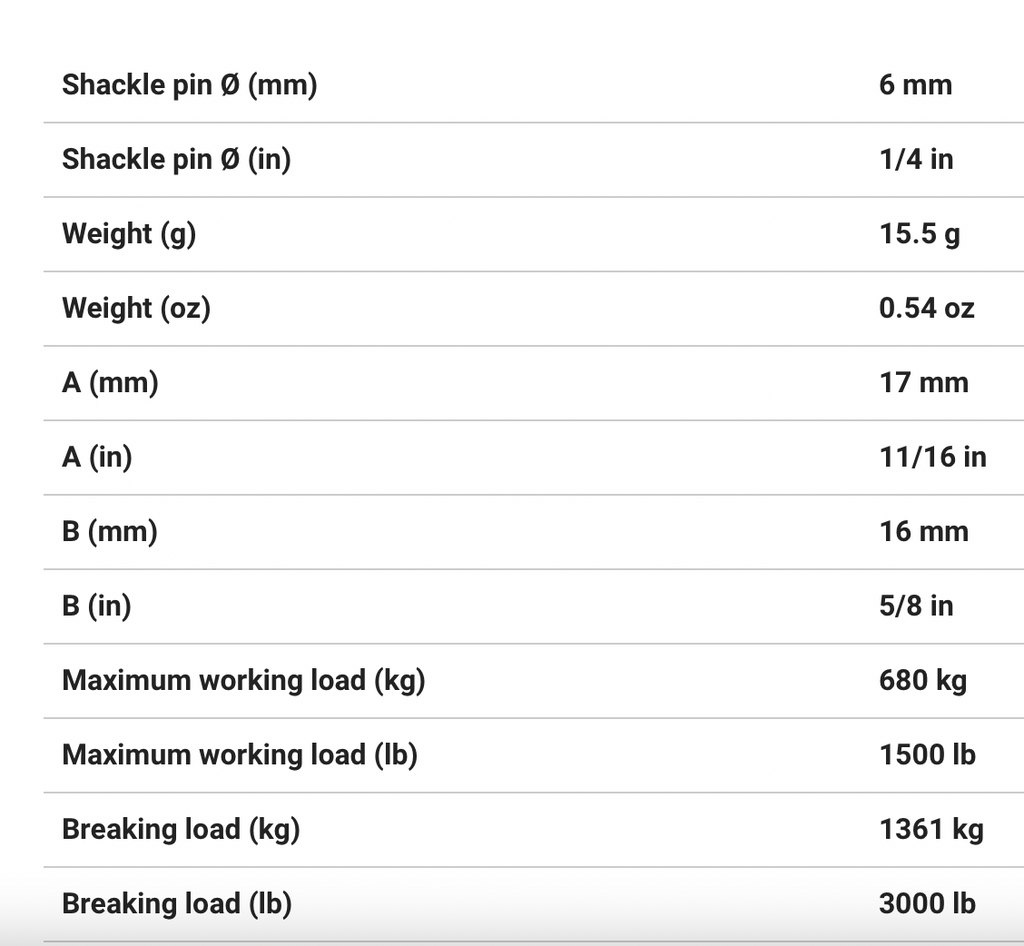This screenshot has width=1024, height=946.
Task: Click the "Breaking load (kg)" label
Action: point(181,829)
